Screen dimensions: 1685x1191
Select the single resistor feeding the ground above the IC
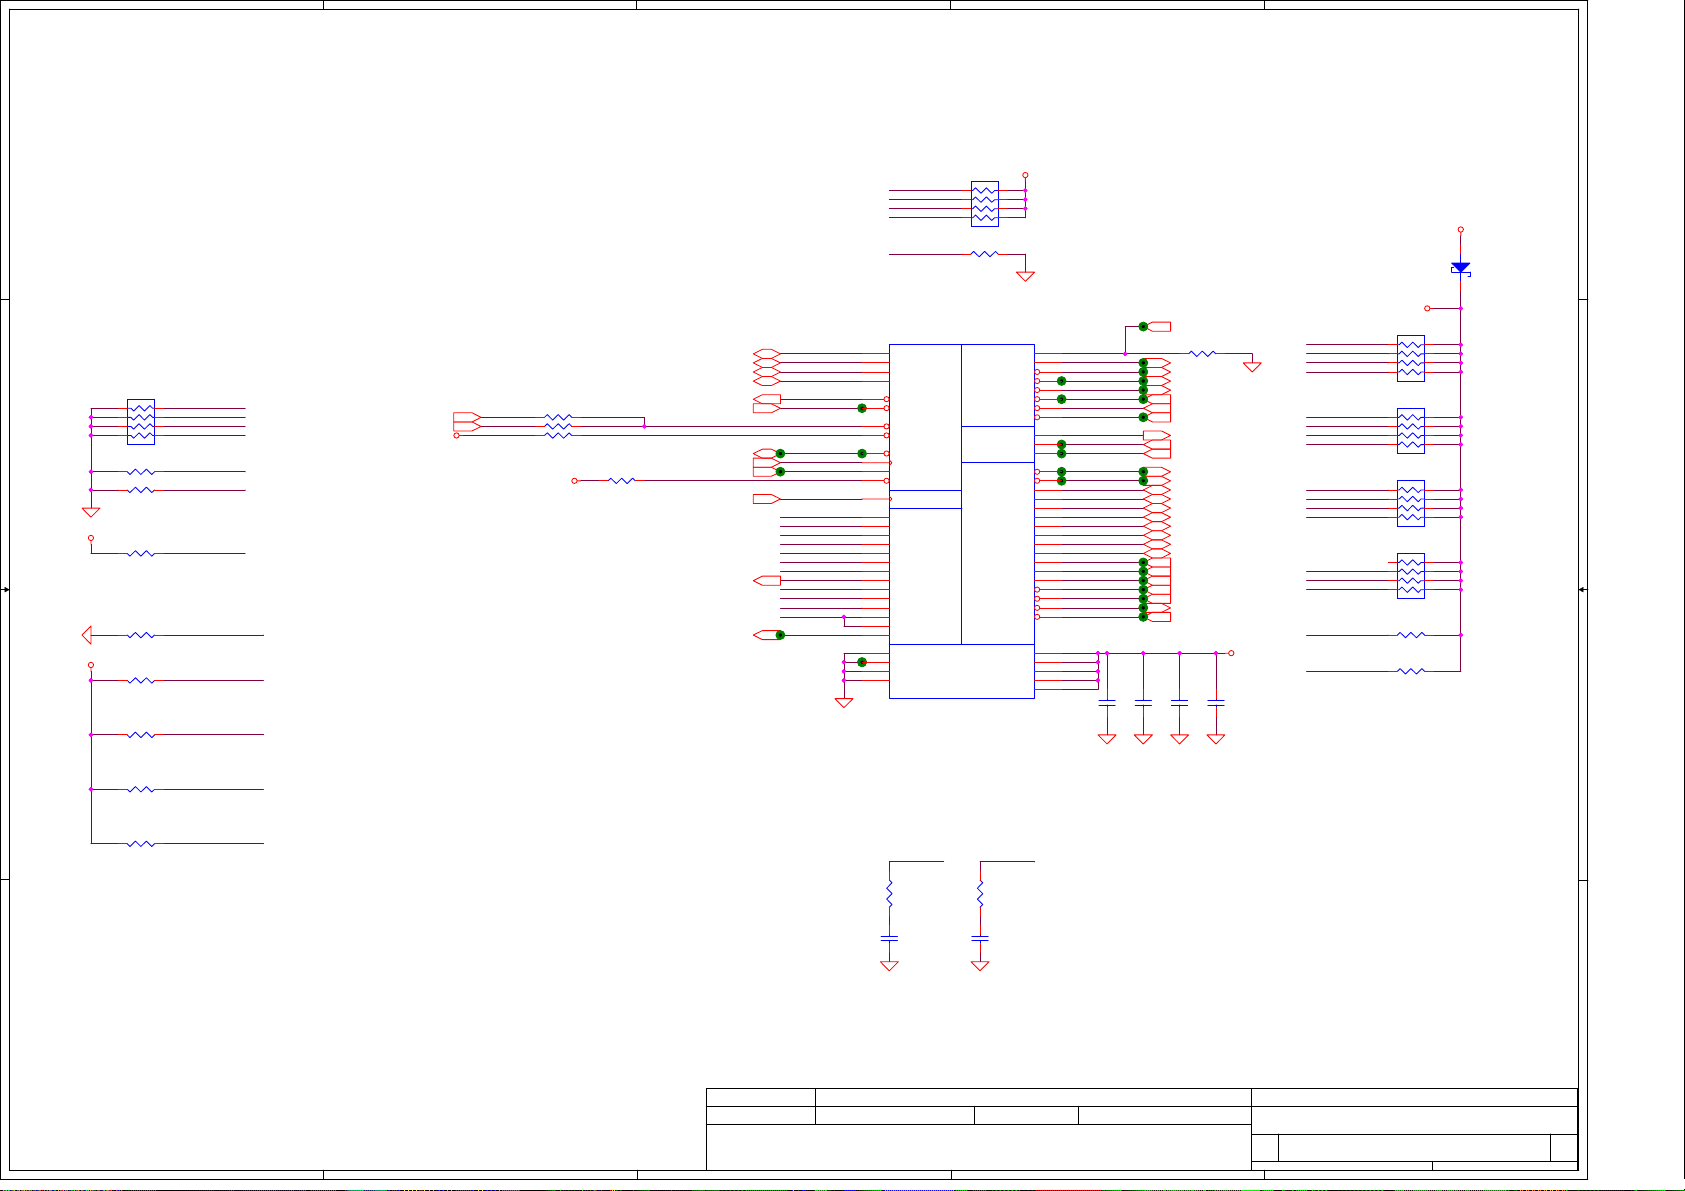[985, 254]
